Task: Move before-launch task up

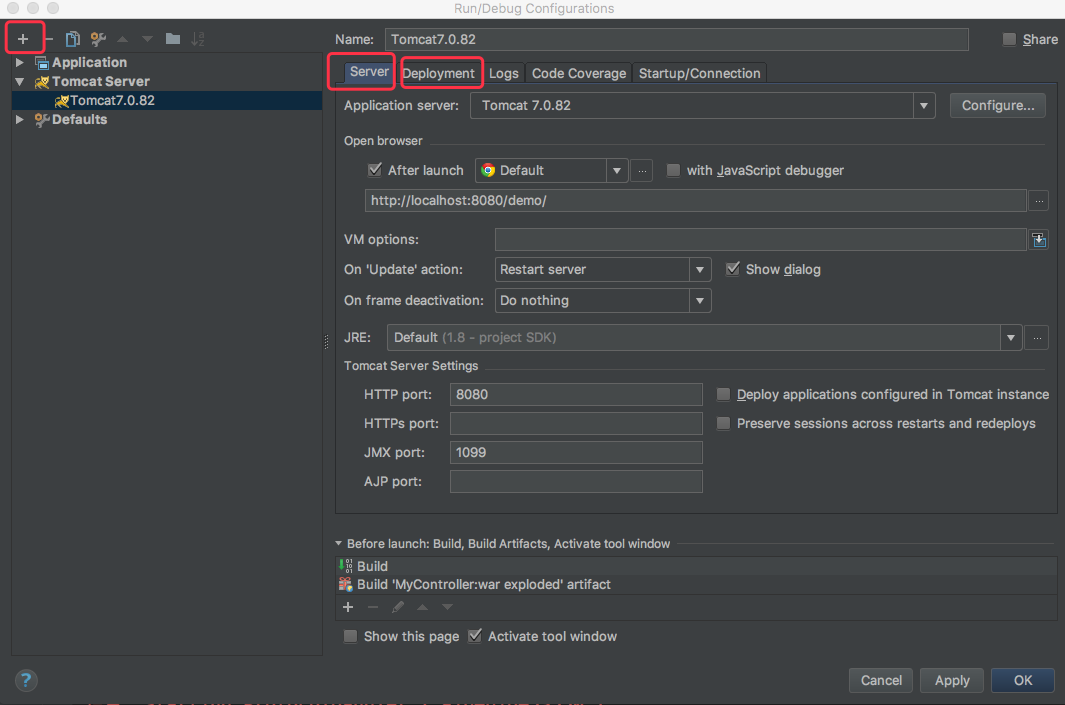Action: [422, 607]
